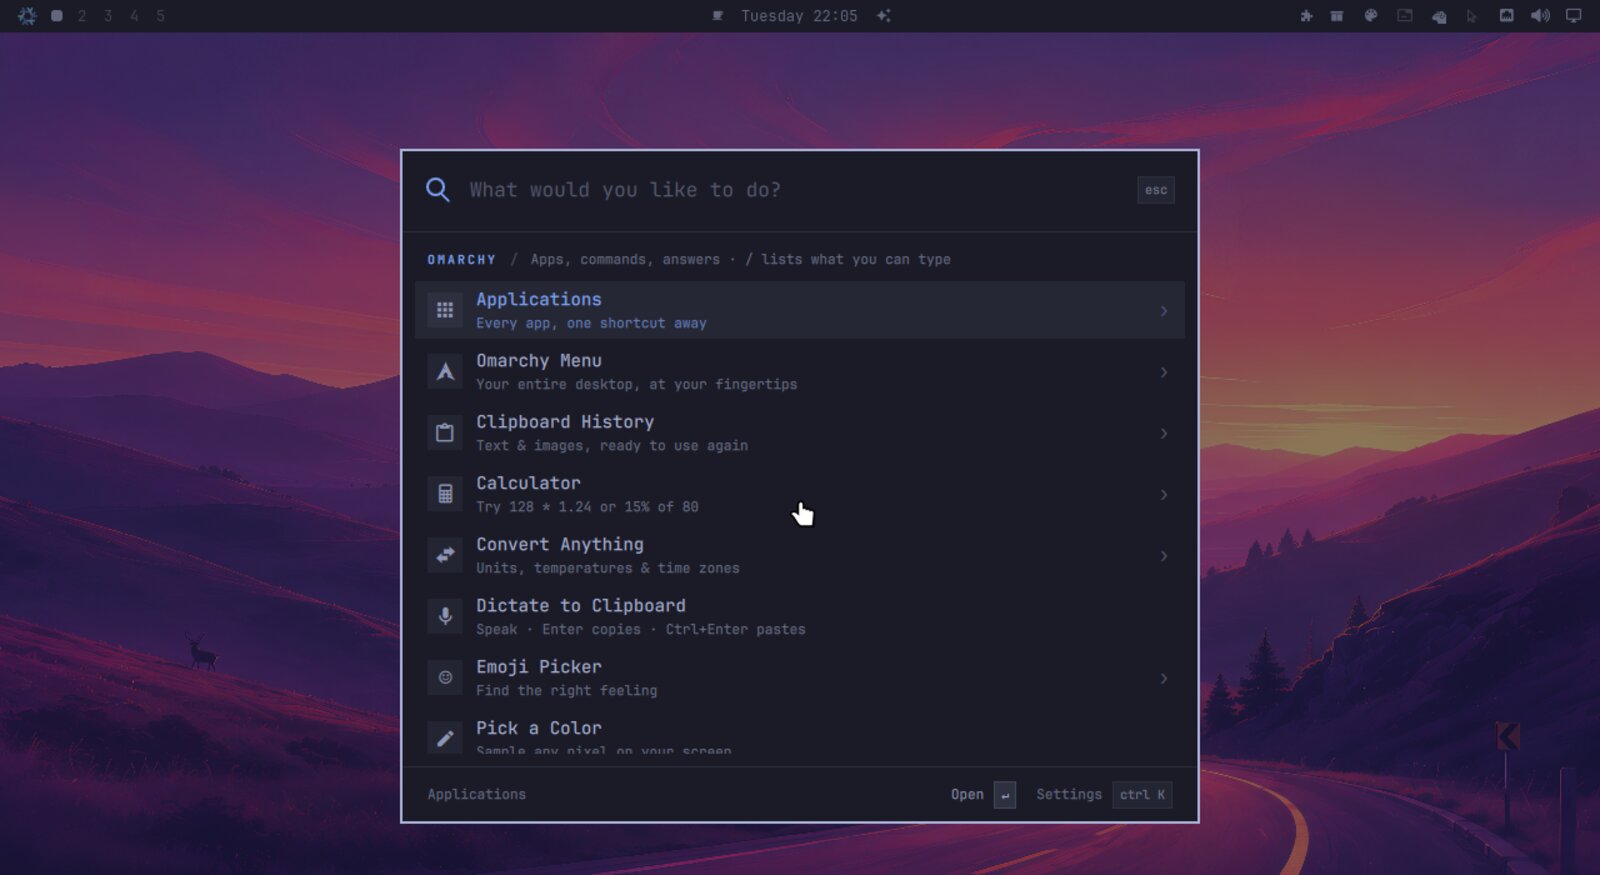Screen dimensions: 1600x875
Task: Click the package box tray icon
Action: pos(1337,16)
